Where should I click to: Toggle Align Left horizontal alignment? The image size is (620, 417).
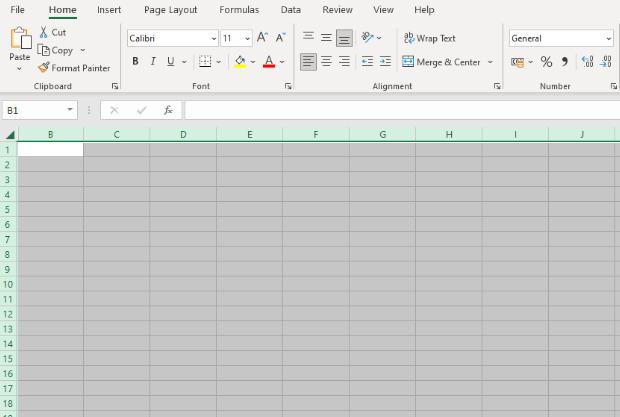pyautogui.click(x=308, y=62)
